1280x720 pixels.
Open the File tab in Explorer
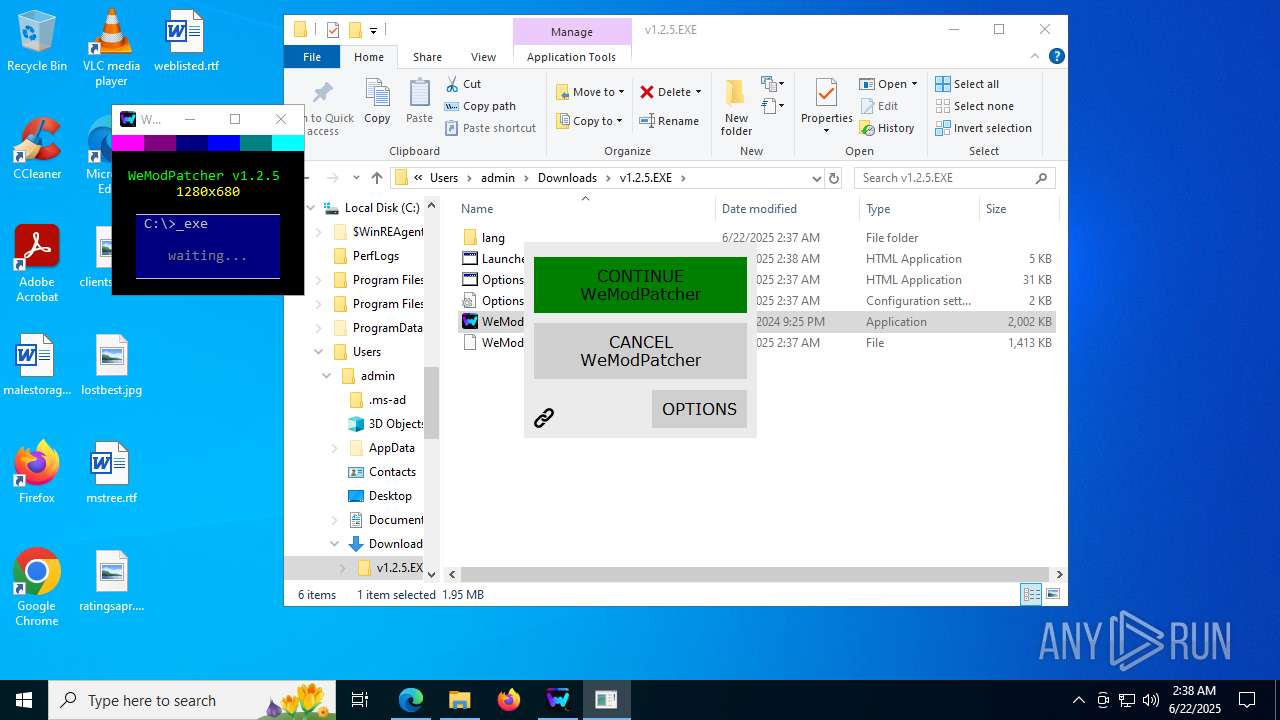pos(312,57)
